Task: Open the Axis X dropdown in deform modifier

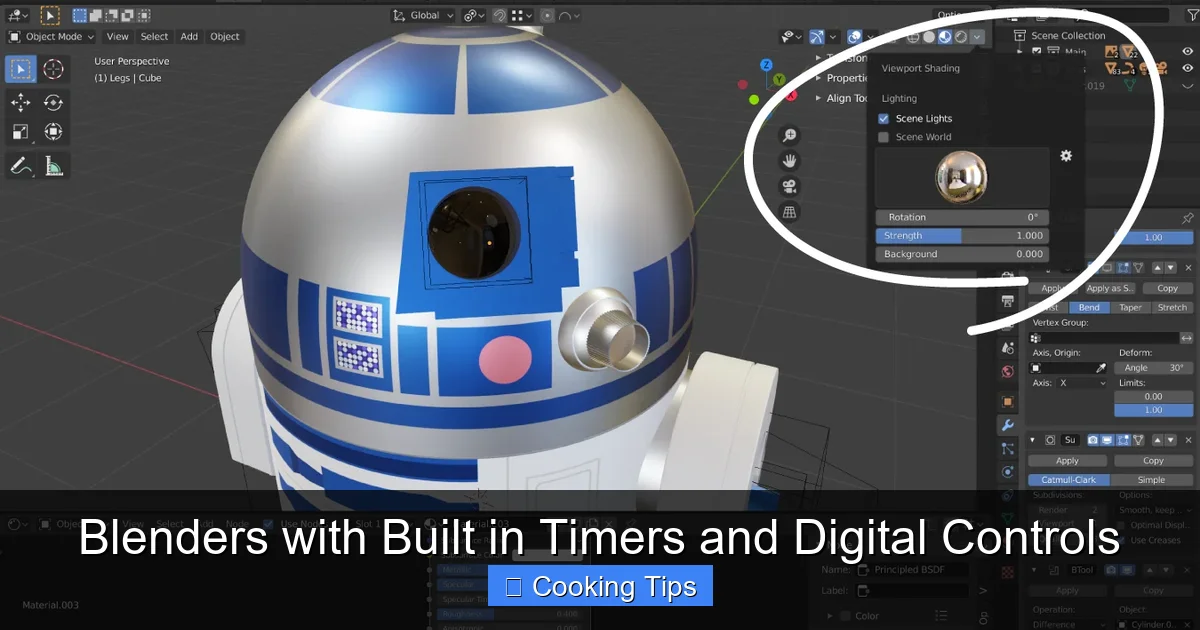Action: [1080, 383]
